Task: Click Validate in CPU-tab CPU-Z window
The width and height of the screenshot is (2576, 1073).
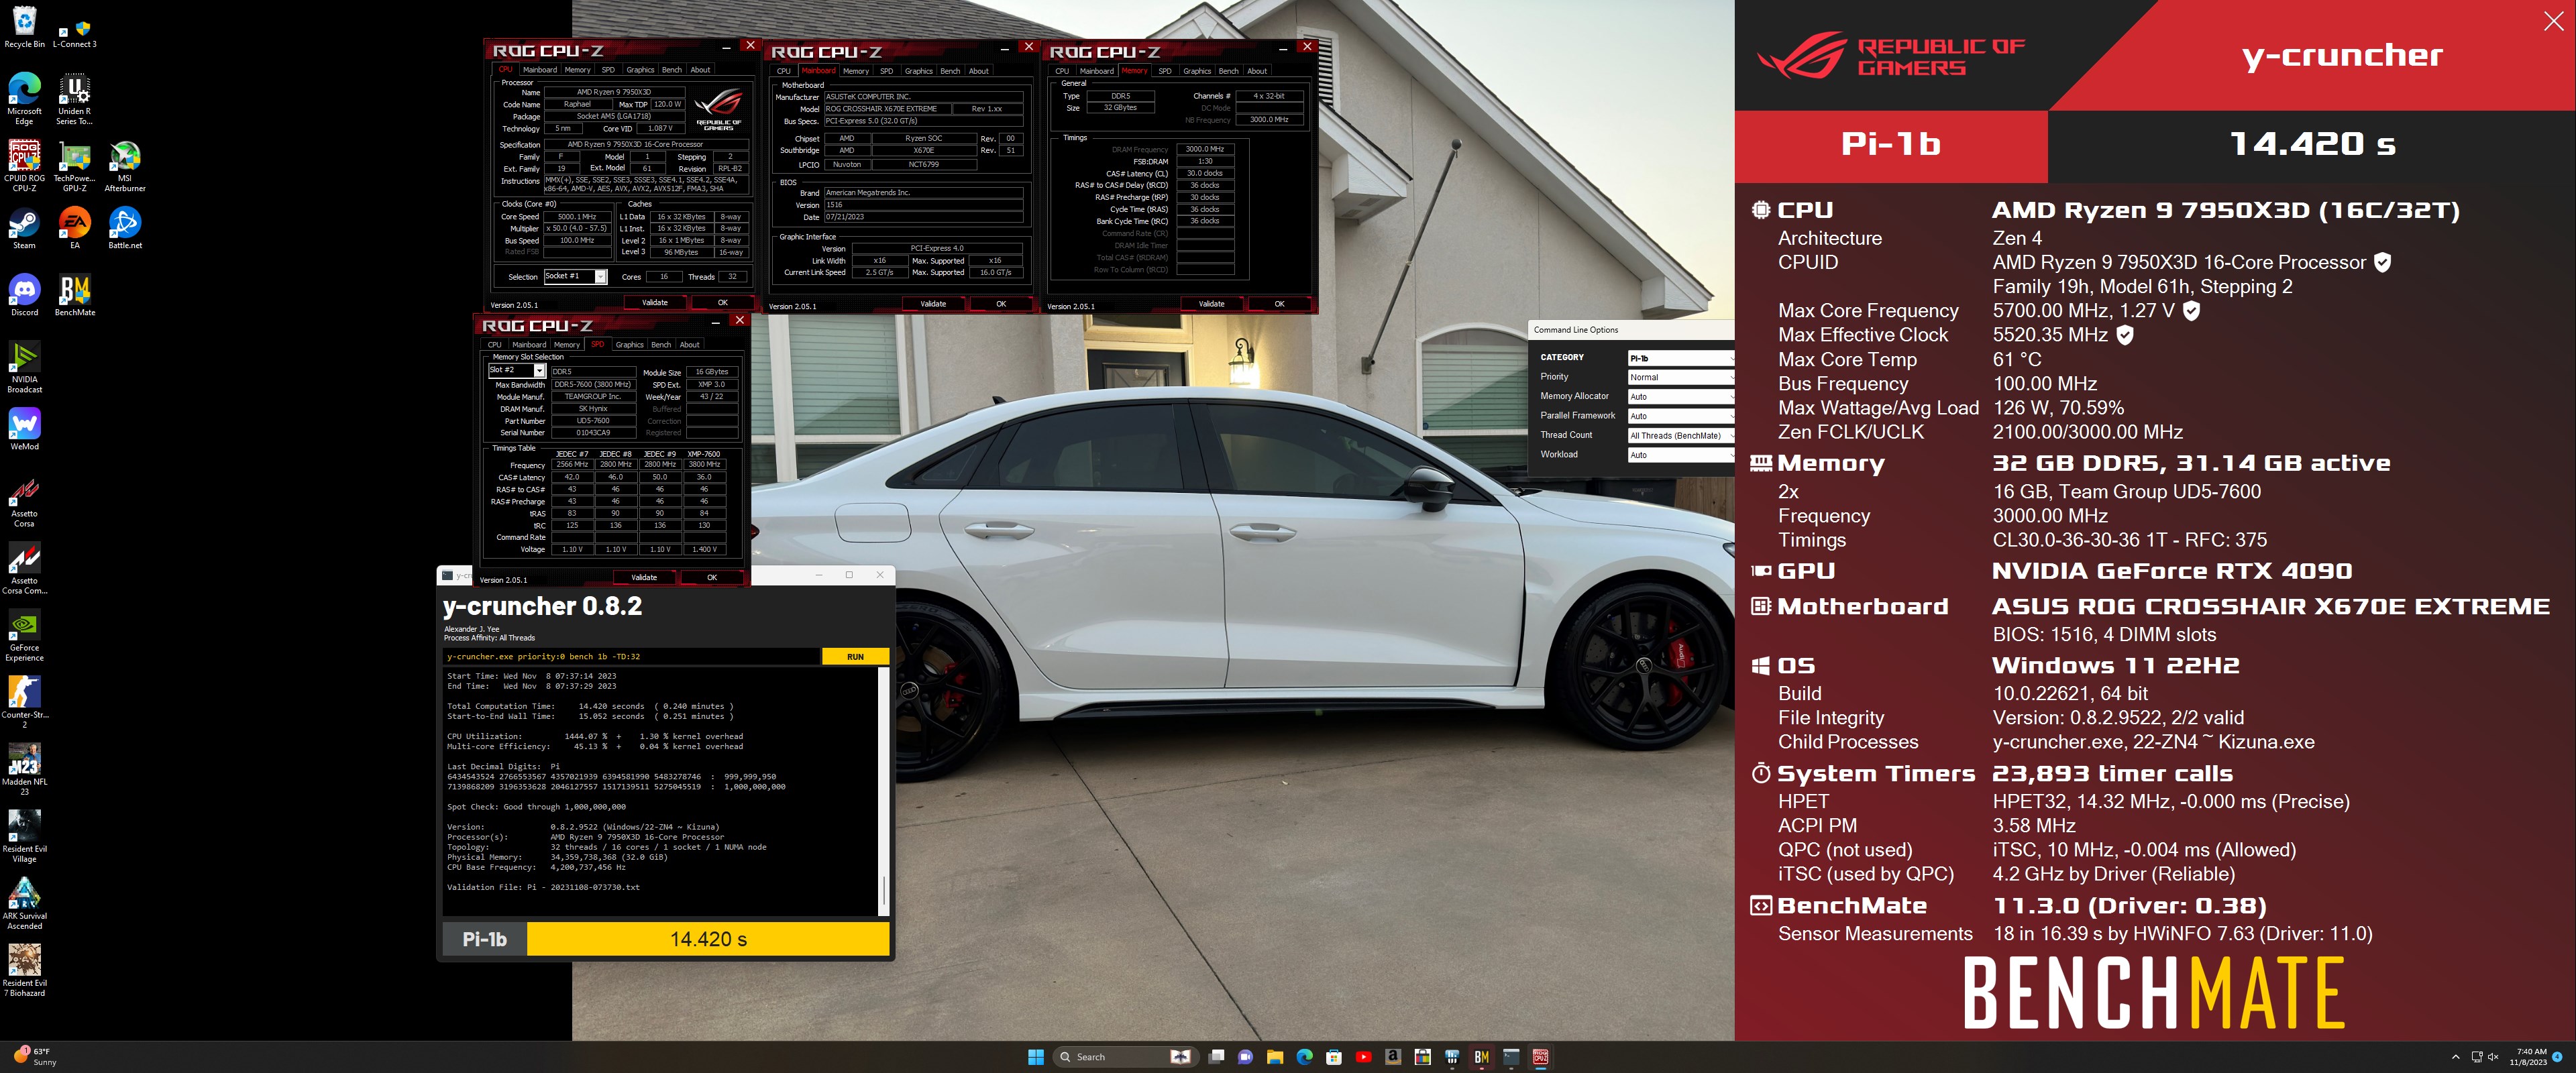Action: tap(655, 302)
